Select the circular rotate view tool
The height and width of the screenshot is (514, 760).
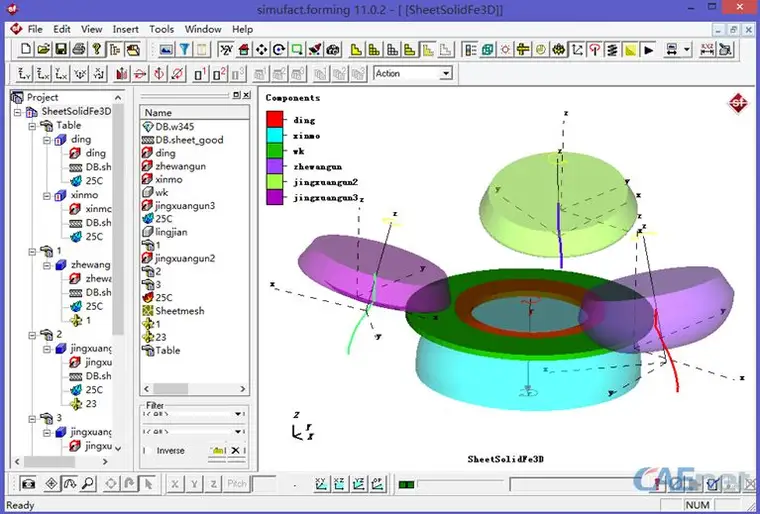coord(279,49)
